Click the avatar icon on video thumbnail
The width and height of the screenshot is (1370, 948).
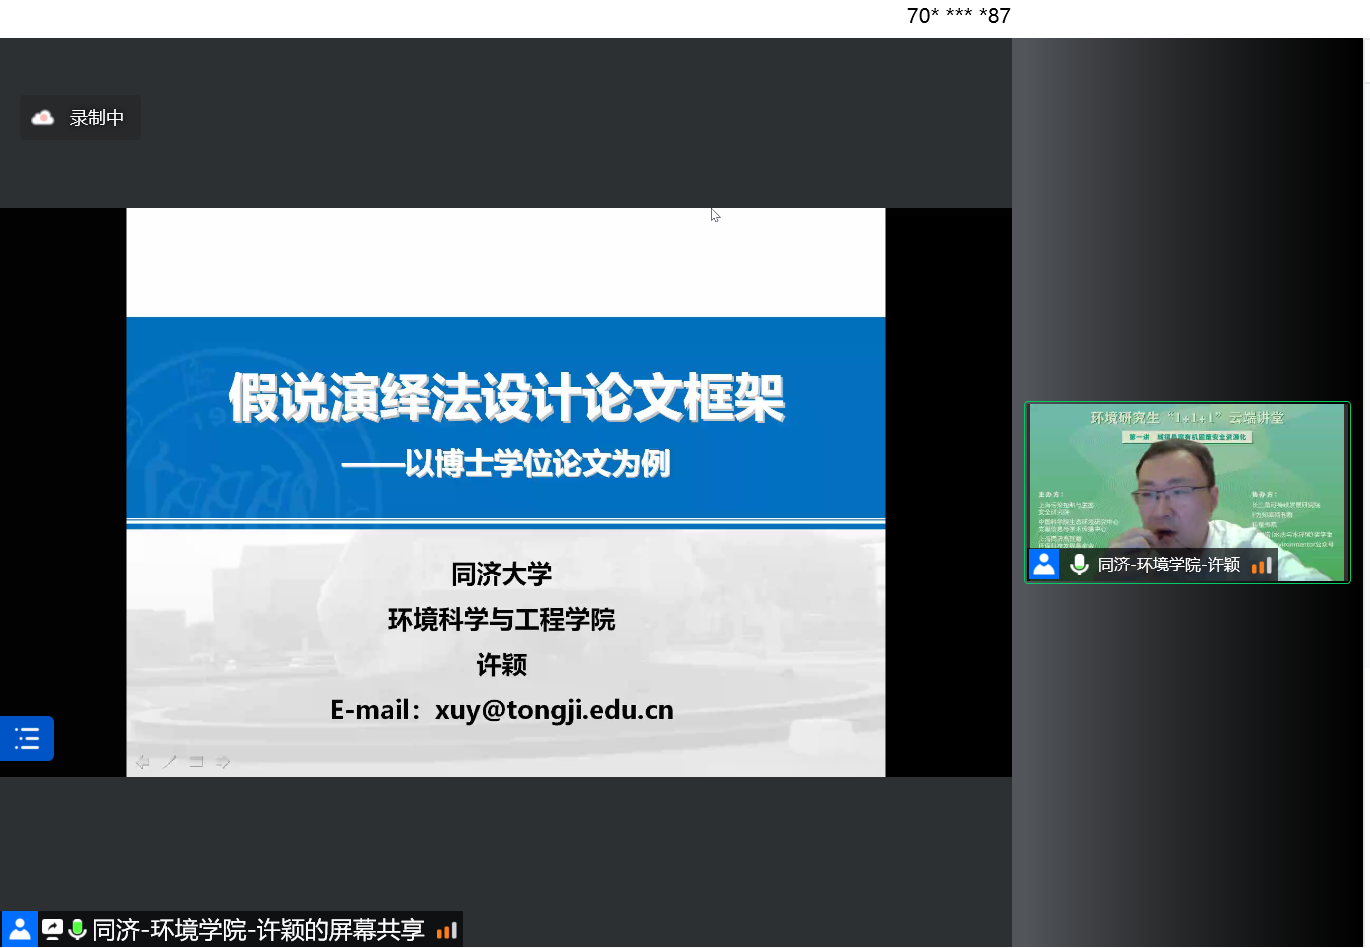click(1044, 565)
